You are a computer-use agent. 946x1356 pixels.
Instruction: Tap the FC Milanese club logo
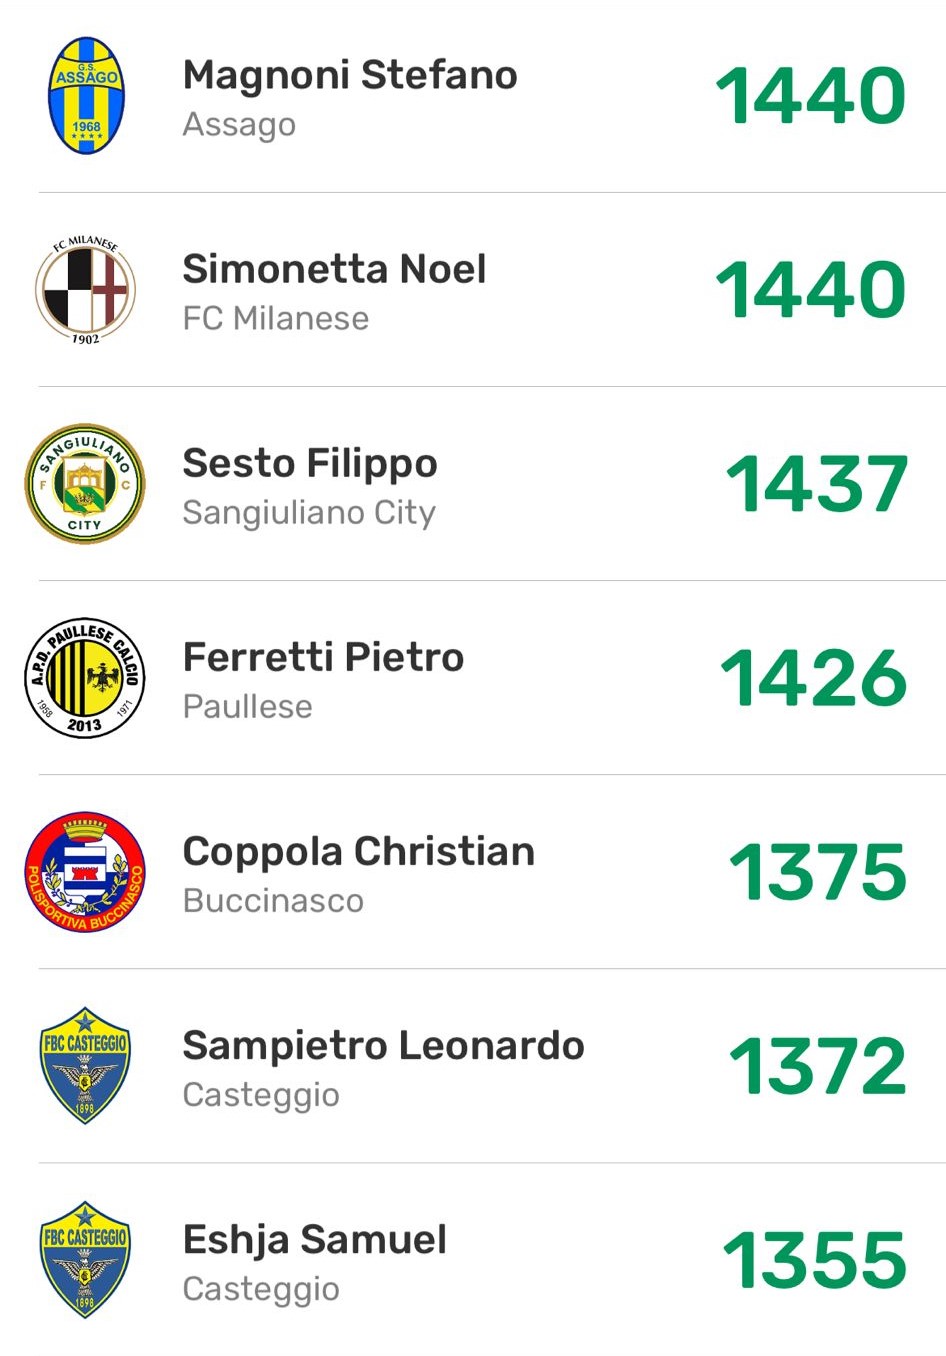pyautogui.click(x=86, y=290)
